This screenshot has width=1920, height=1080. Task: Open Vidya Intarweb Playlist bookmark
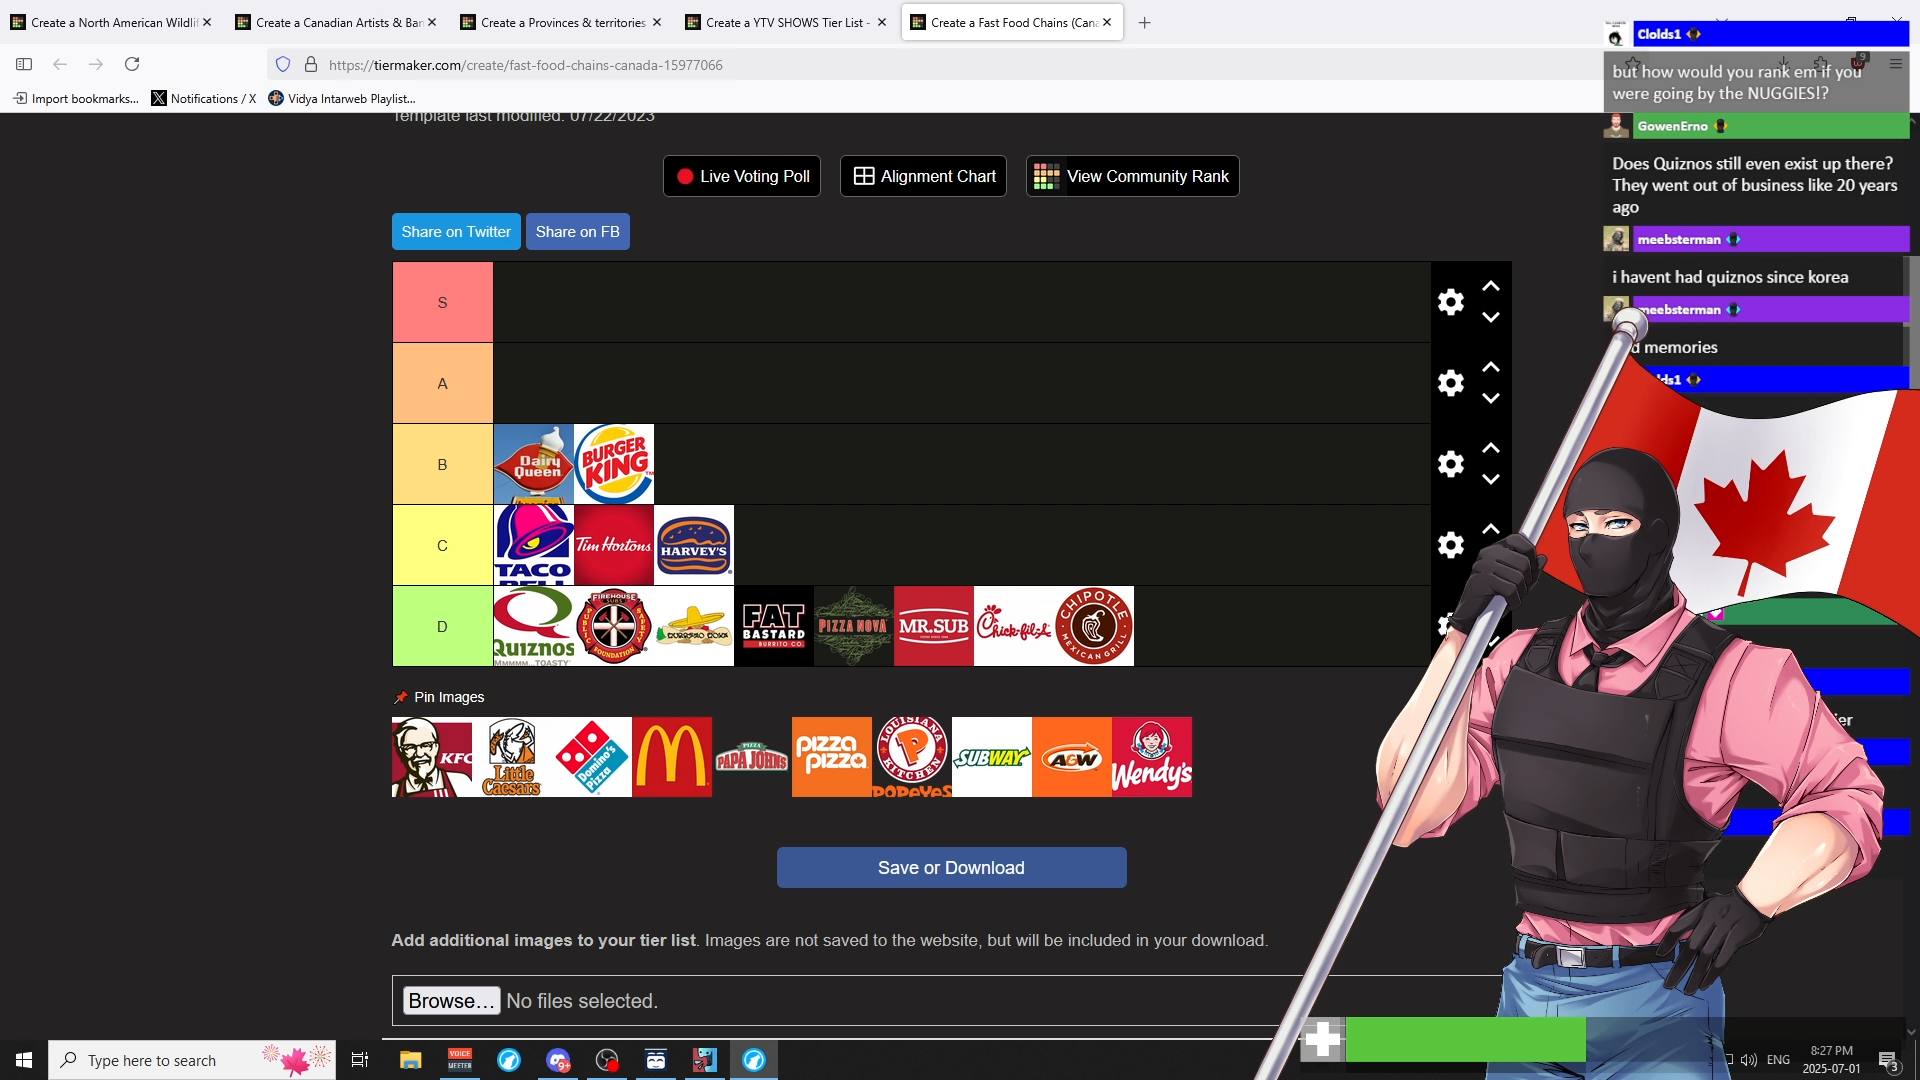click(342, 98)
